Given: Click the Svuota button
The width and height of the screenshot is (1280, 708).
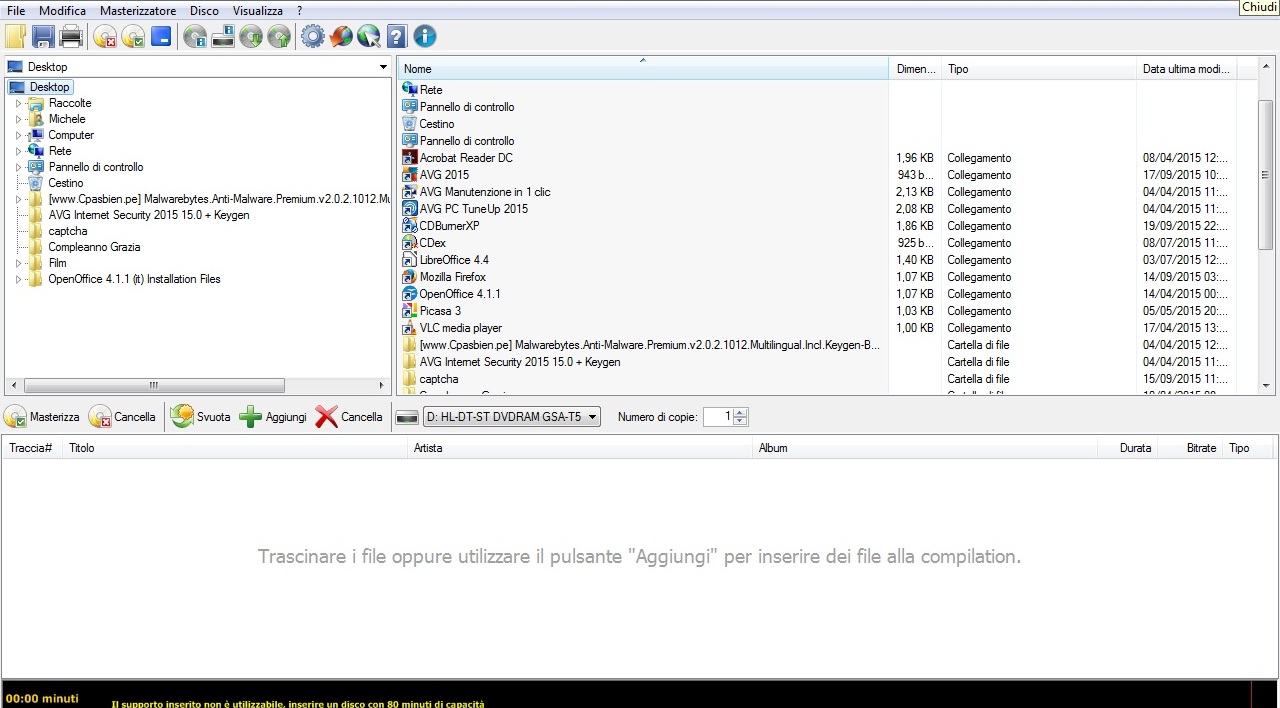Looking at the screenshot, I should pyautogui.click(x=201, y=417).
